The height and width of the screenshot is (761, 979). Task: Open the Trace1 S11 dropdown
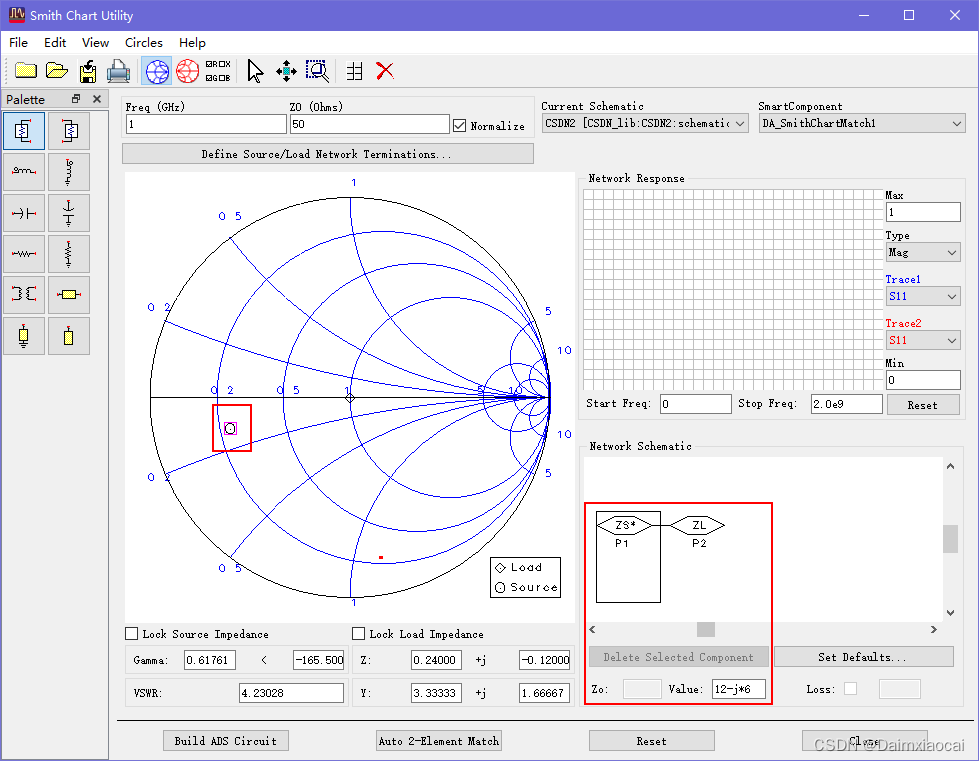[923, 296]
